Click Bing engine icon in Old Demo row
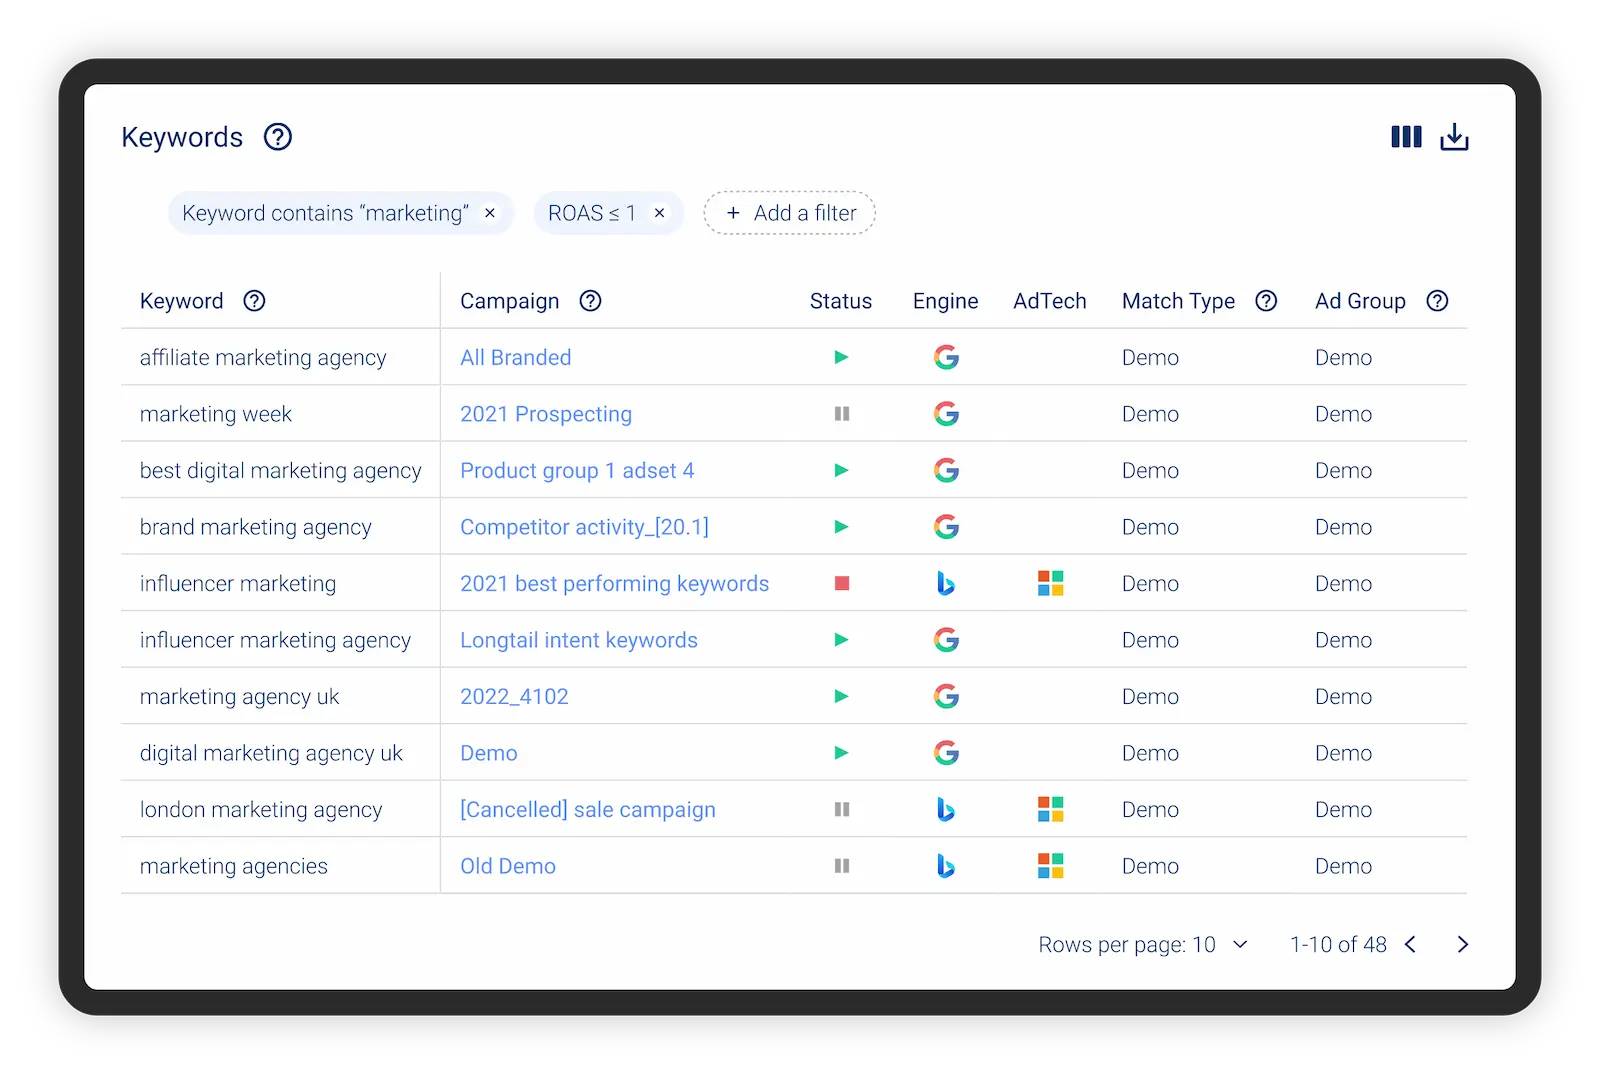 946,866
